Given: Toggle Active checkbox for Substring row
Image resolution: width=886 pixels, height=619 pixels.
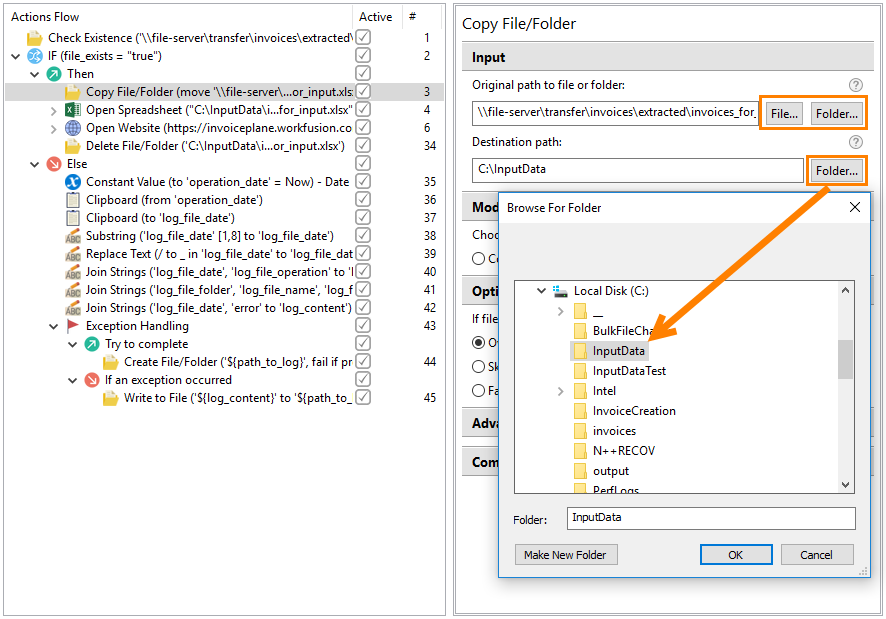Looking at the screenshot, I should 363,236.
